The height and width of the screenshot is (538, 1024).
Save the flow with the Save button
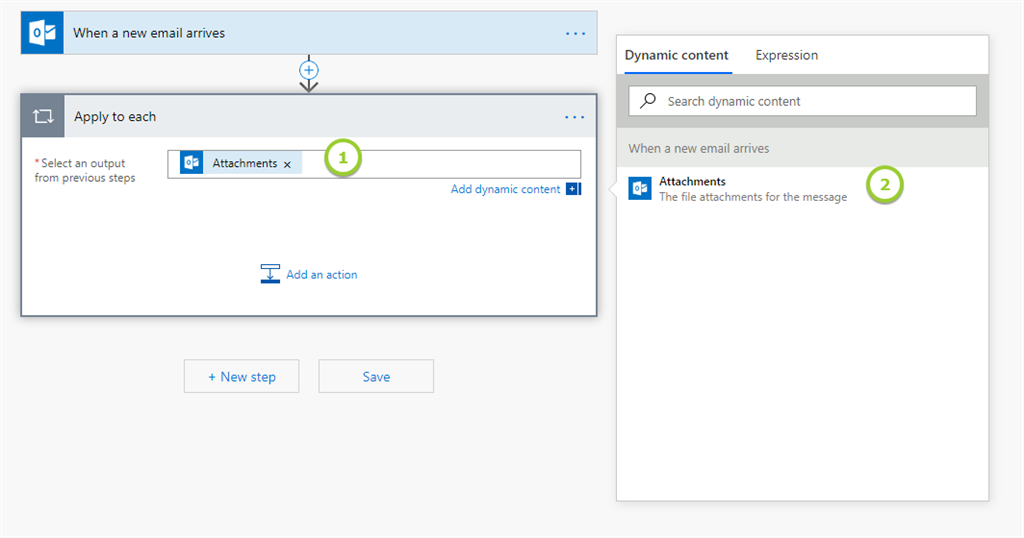[376, 377]
